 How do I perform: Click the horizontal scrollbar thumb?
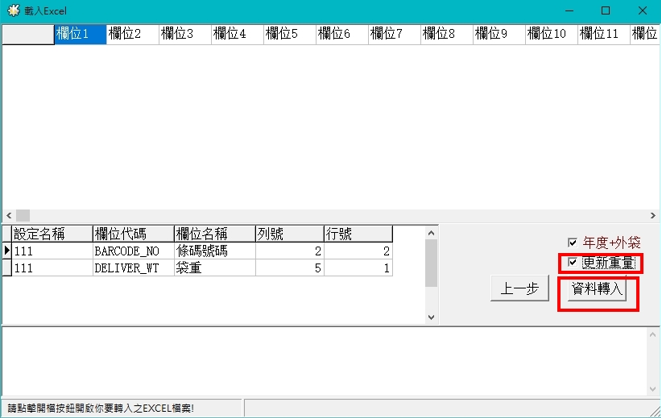22,215
